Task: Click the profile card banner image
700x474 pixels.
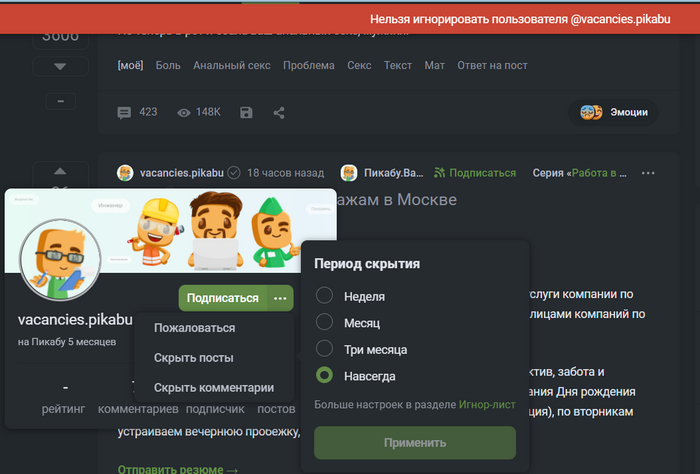Action: click(x=171, y=230)
